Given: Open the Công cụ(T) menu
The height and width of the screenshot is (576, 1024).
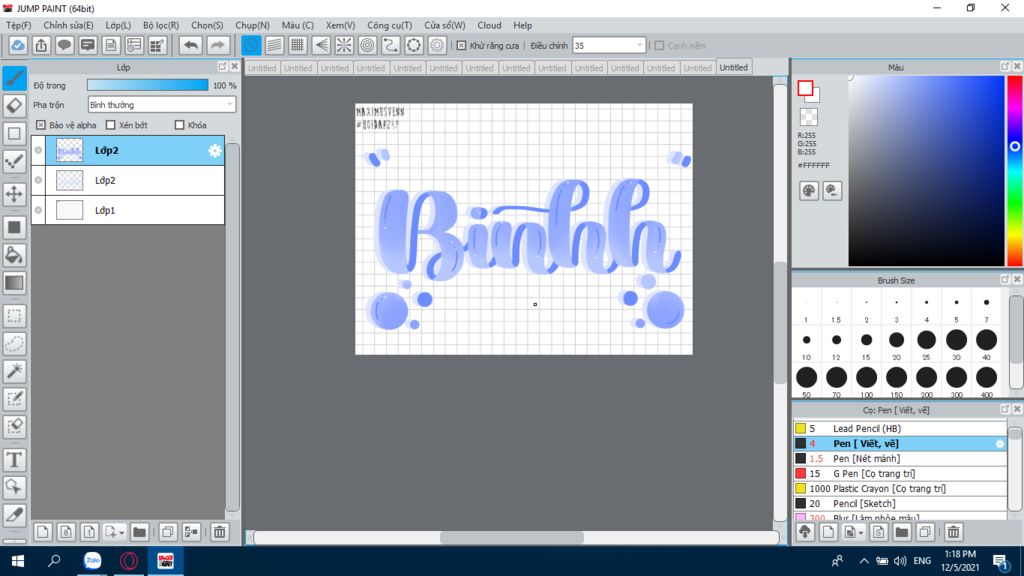Looking at the screenshot, I should tap(389, 25).
